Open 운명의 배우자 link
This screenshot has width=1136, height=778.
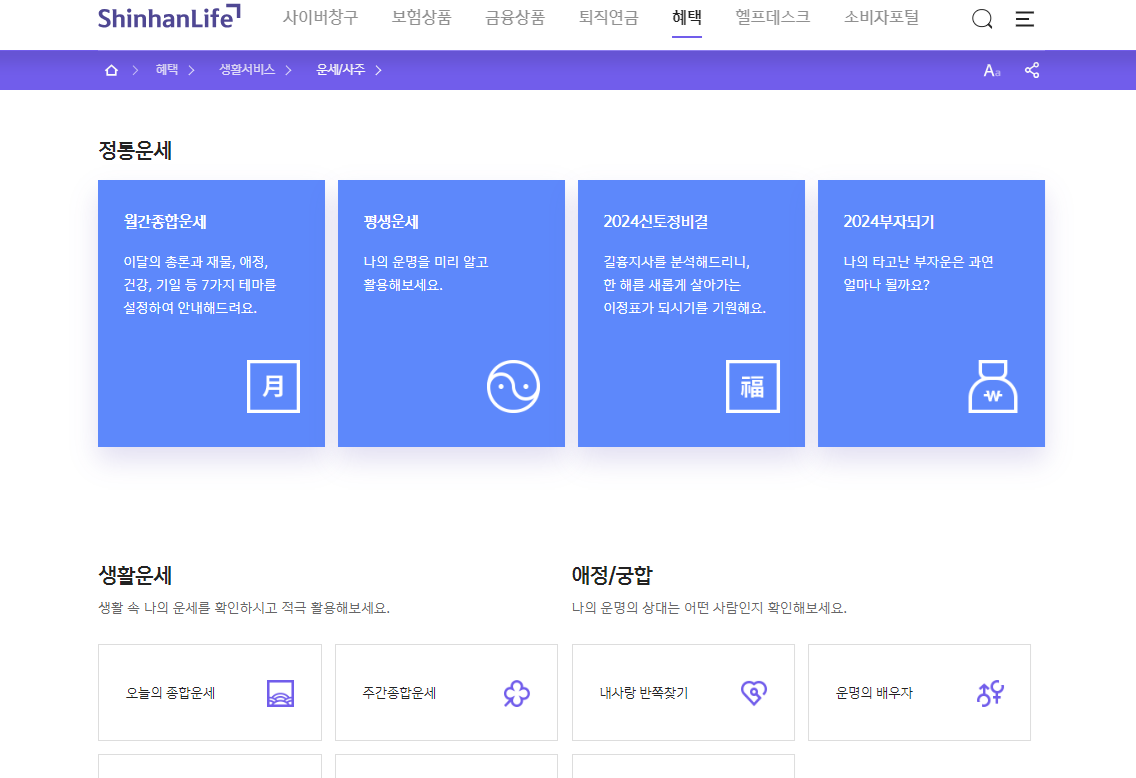(x=919, y=693)
